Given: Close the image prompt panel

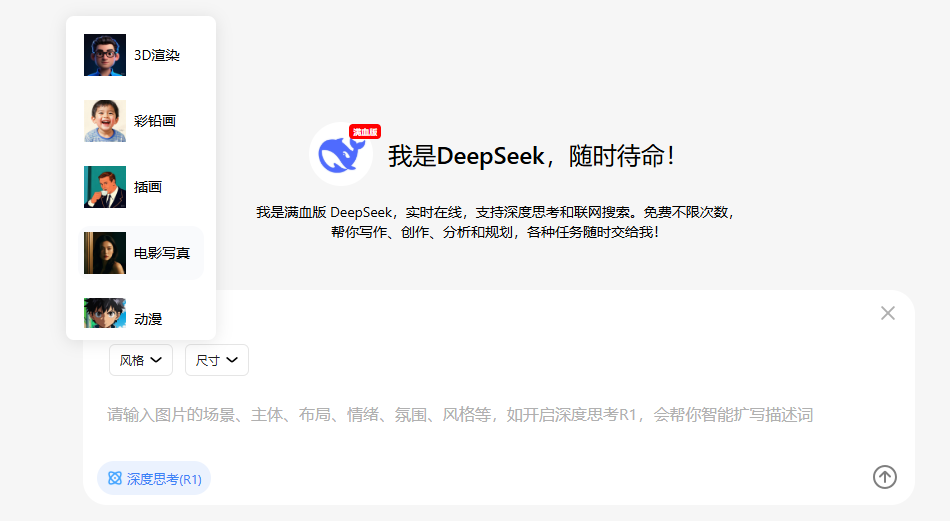Looking at the screenshot, I should (x=888, y=313).
